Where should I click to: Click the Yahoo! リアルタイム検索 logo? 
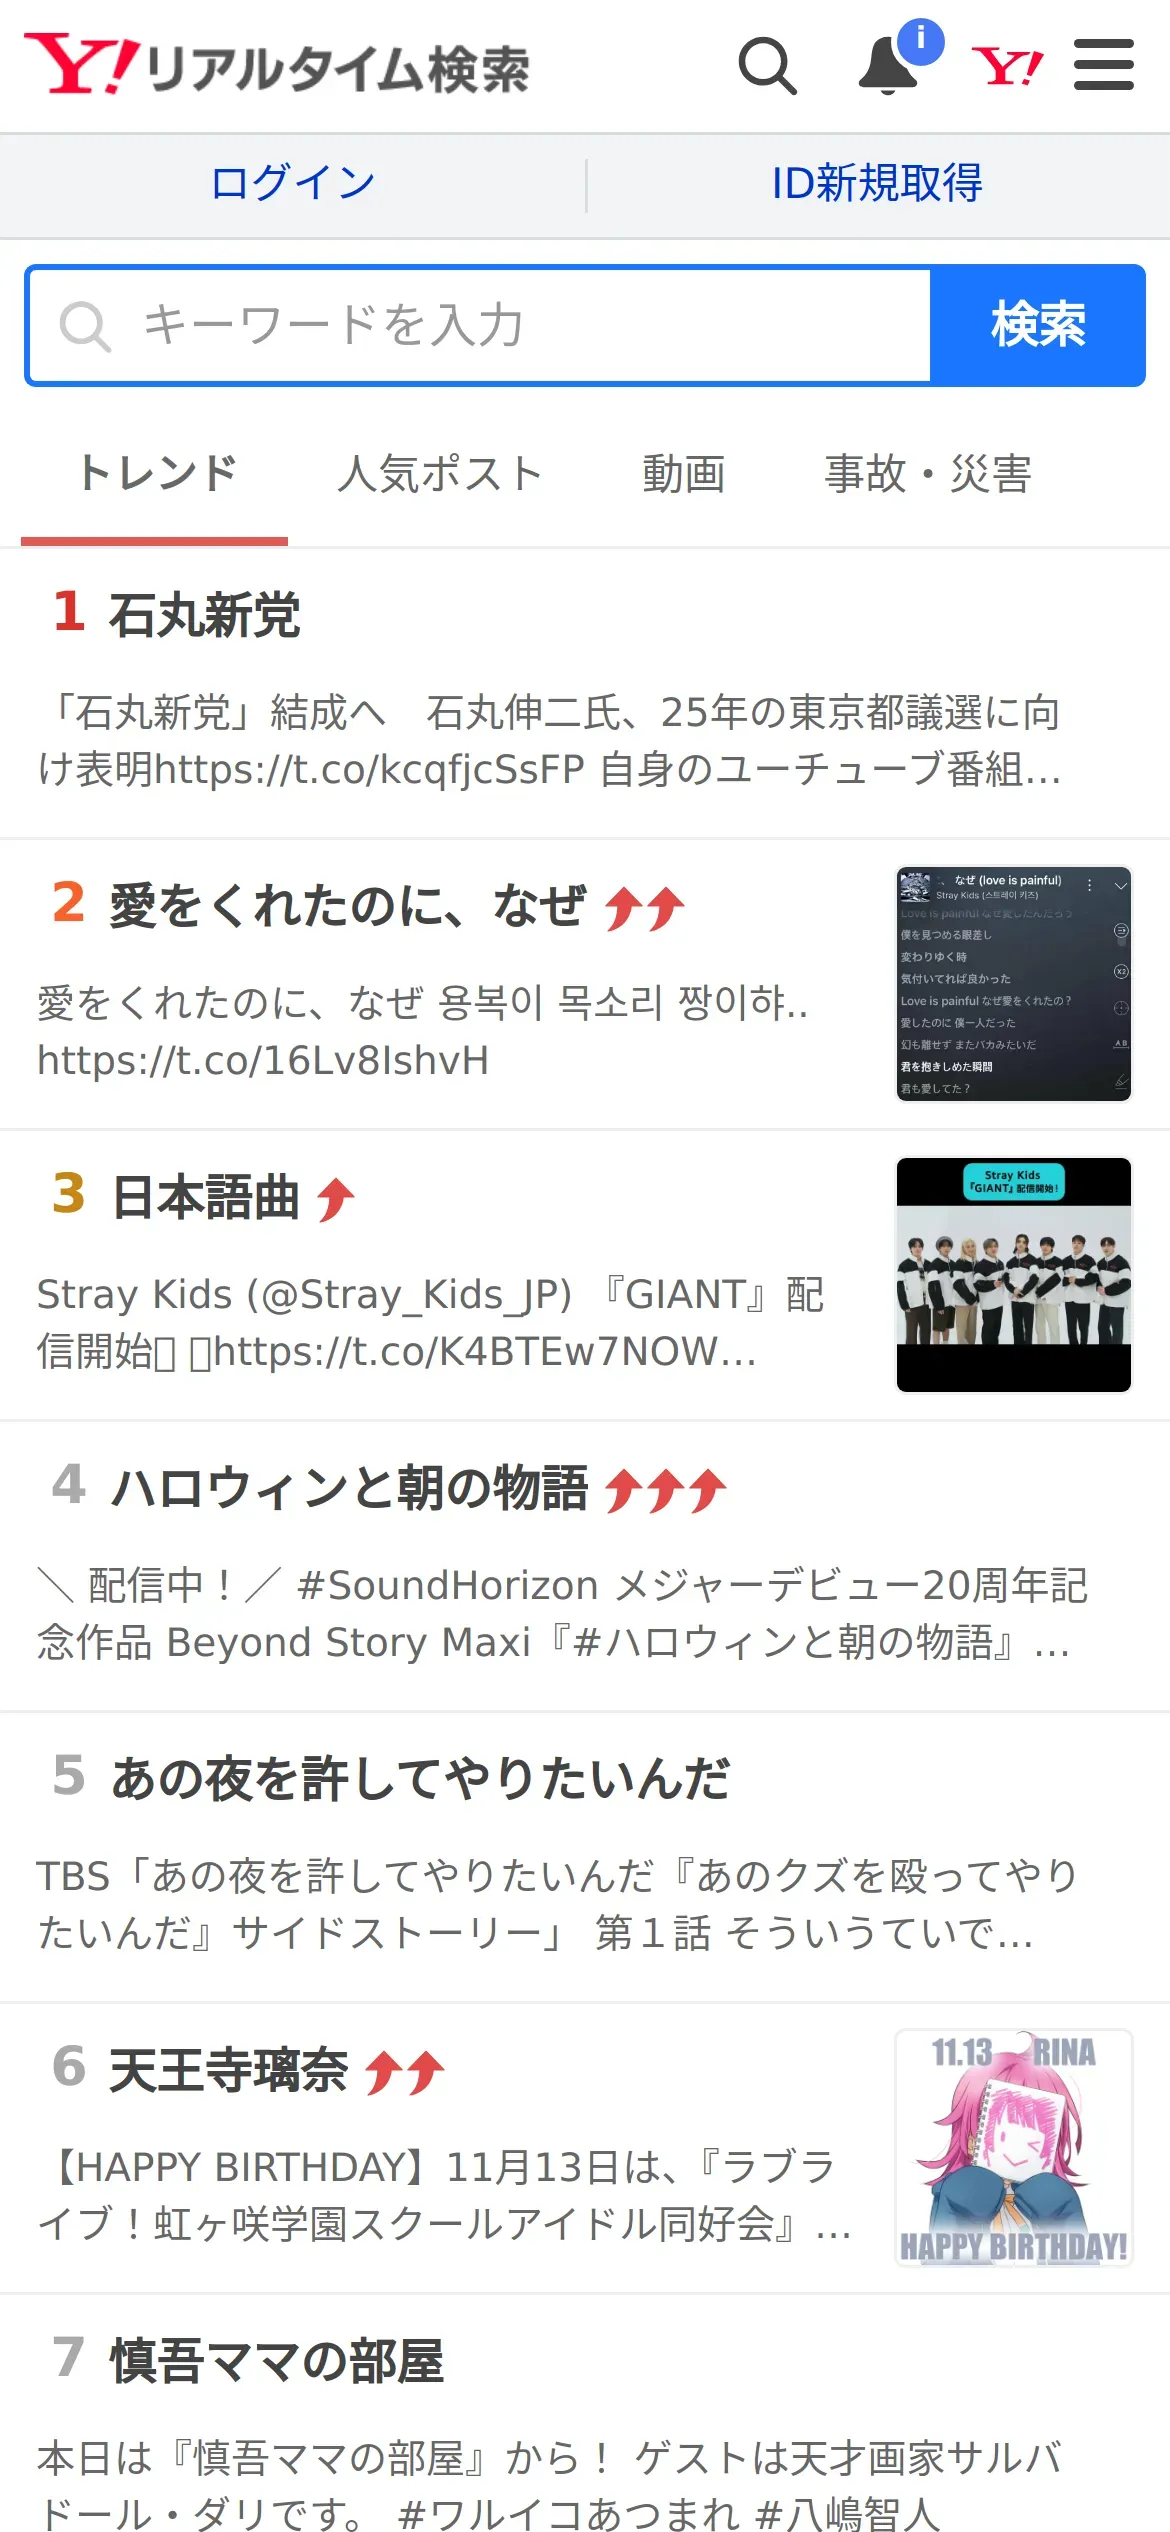pyautogui.click(x=277, y=66)
